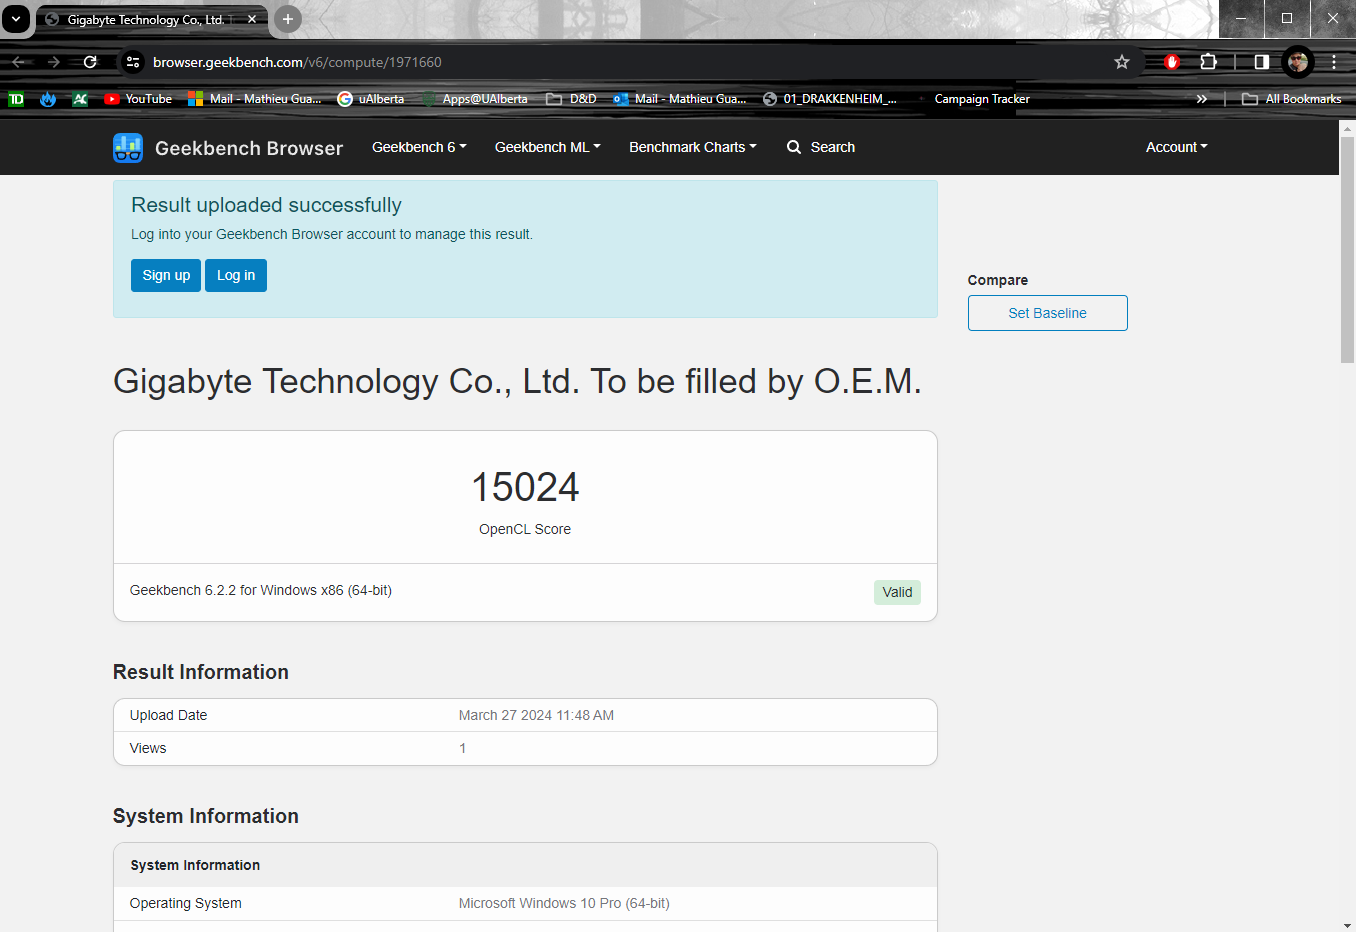
Task: Open the 01_DRAKKENHEIM bookmark
Action: point(830,99)
